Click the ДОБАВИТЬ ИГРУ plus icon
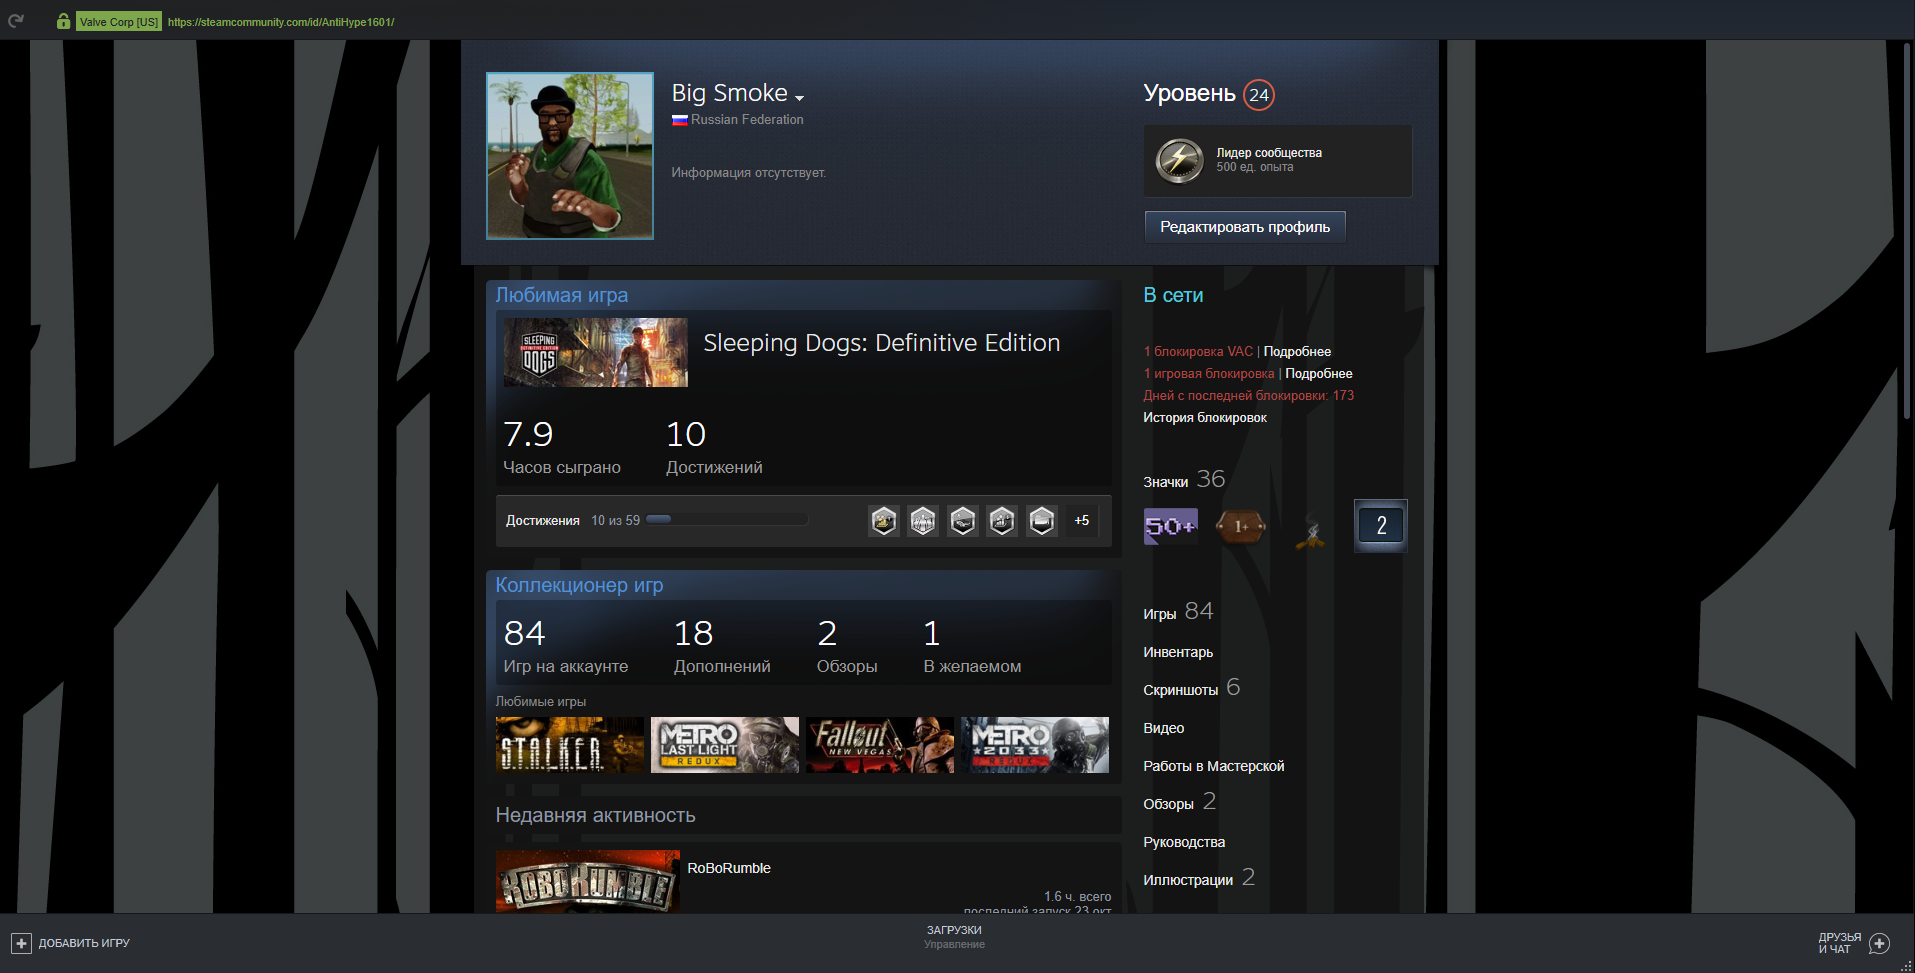The height and width of the screenshot is (973, 1915). tap(21, 943)
